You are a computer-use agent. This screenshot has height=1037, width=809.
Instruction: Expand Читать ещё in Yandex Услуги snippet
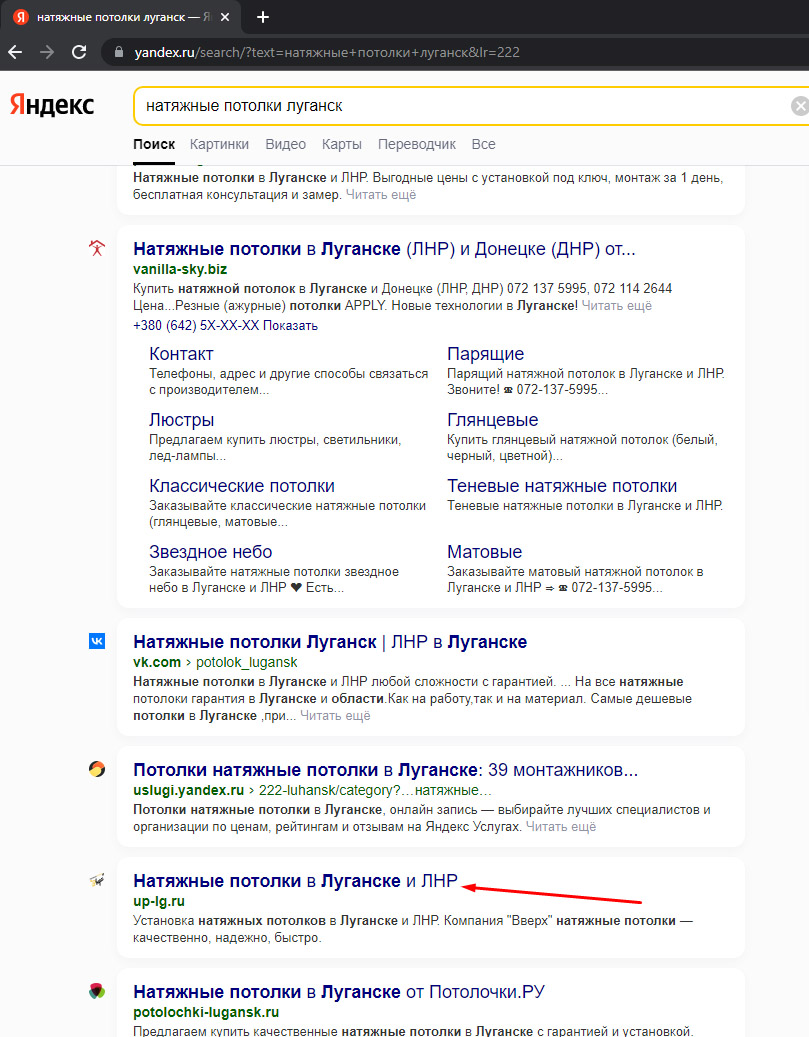pos(561,827)
